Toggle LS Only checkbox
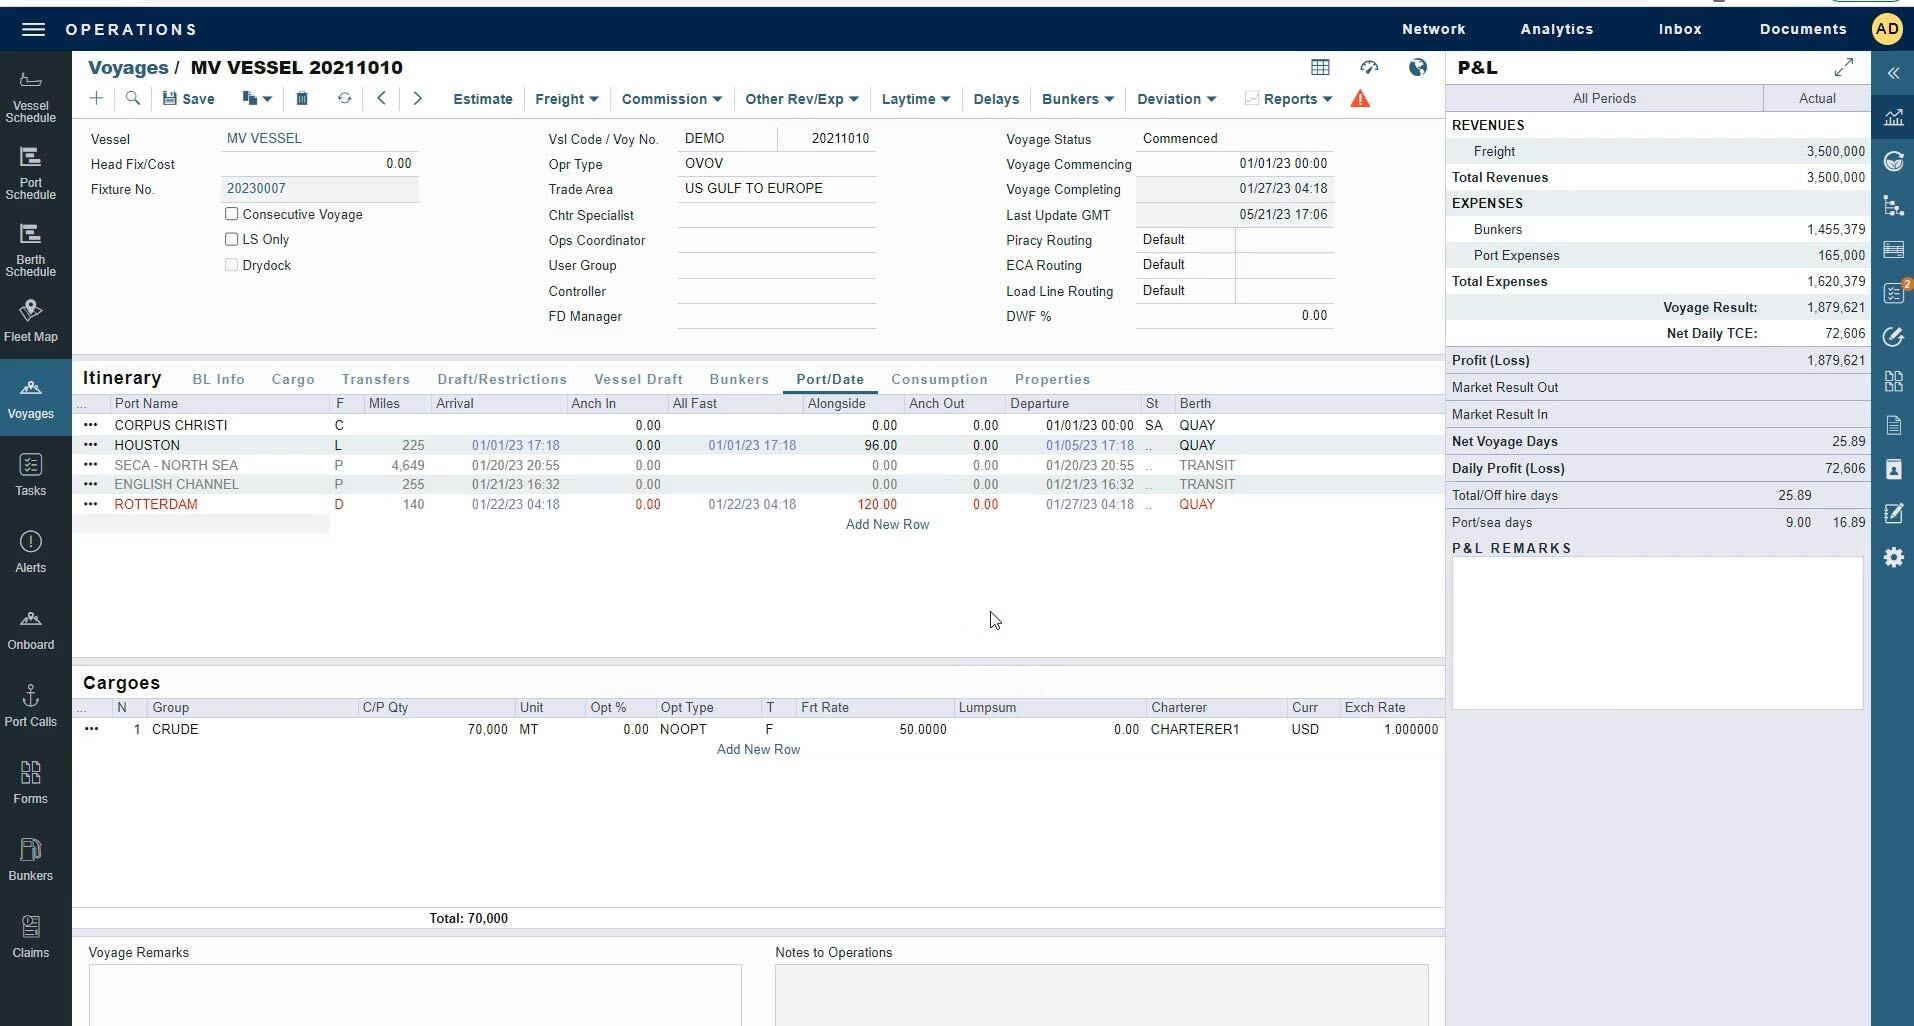This screenshot has height=1026, width=1914. (x=232, y=239)
